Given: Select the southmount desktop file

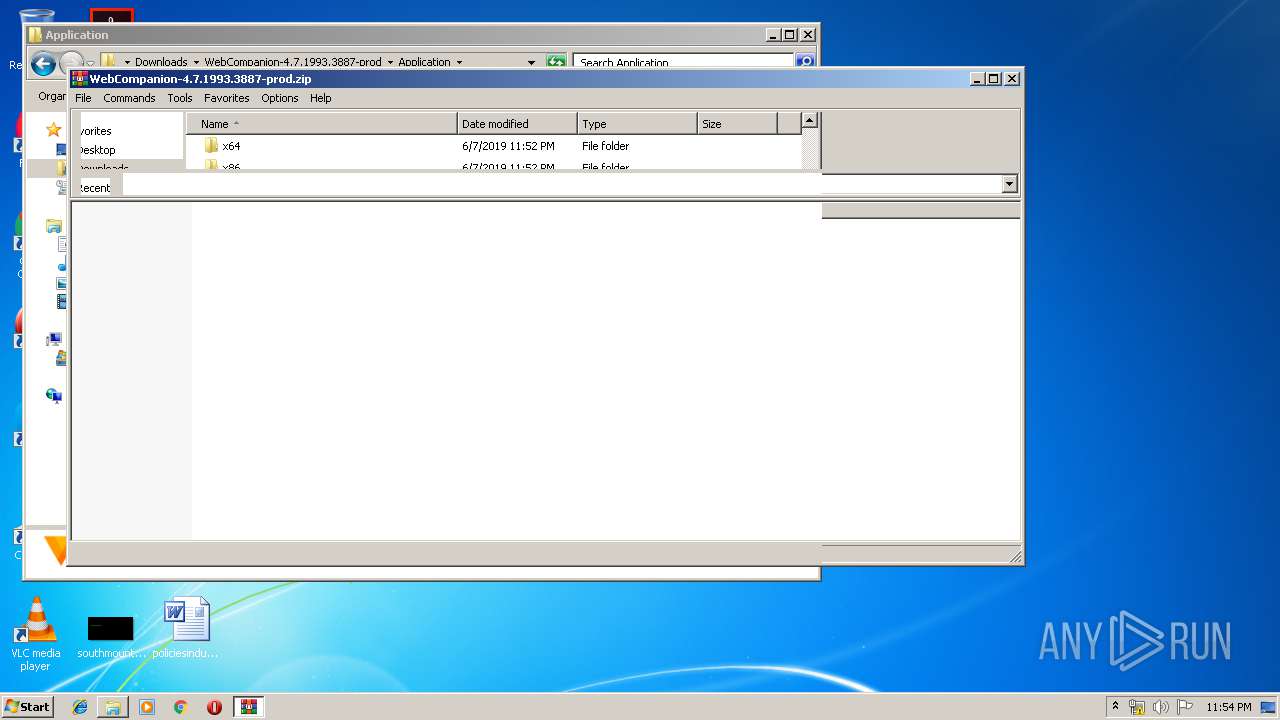Looking at the screenshot, I should (x=111, y=636).
